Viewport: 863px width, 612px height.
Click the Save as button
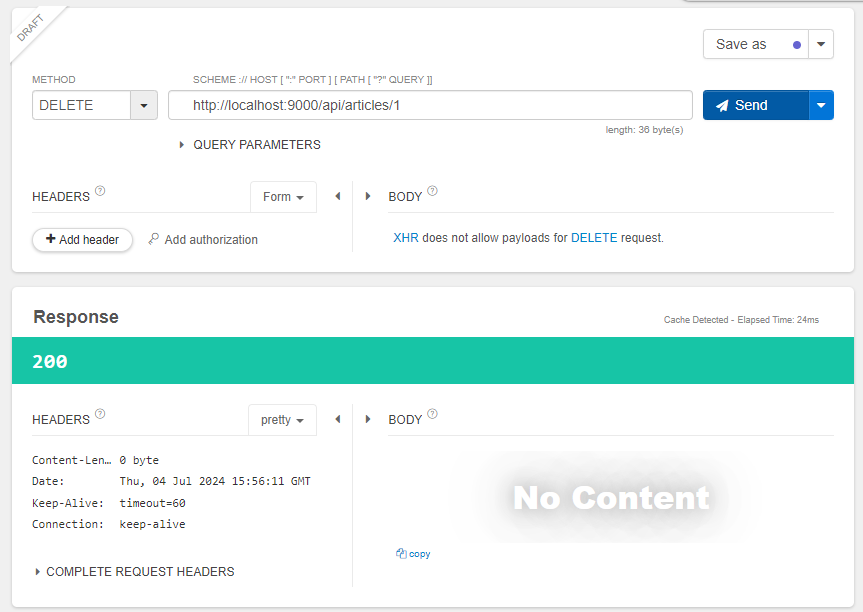click(756, 44)
